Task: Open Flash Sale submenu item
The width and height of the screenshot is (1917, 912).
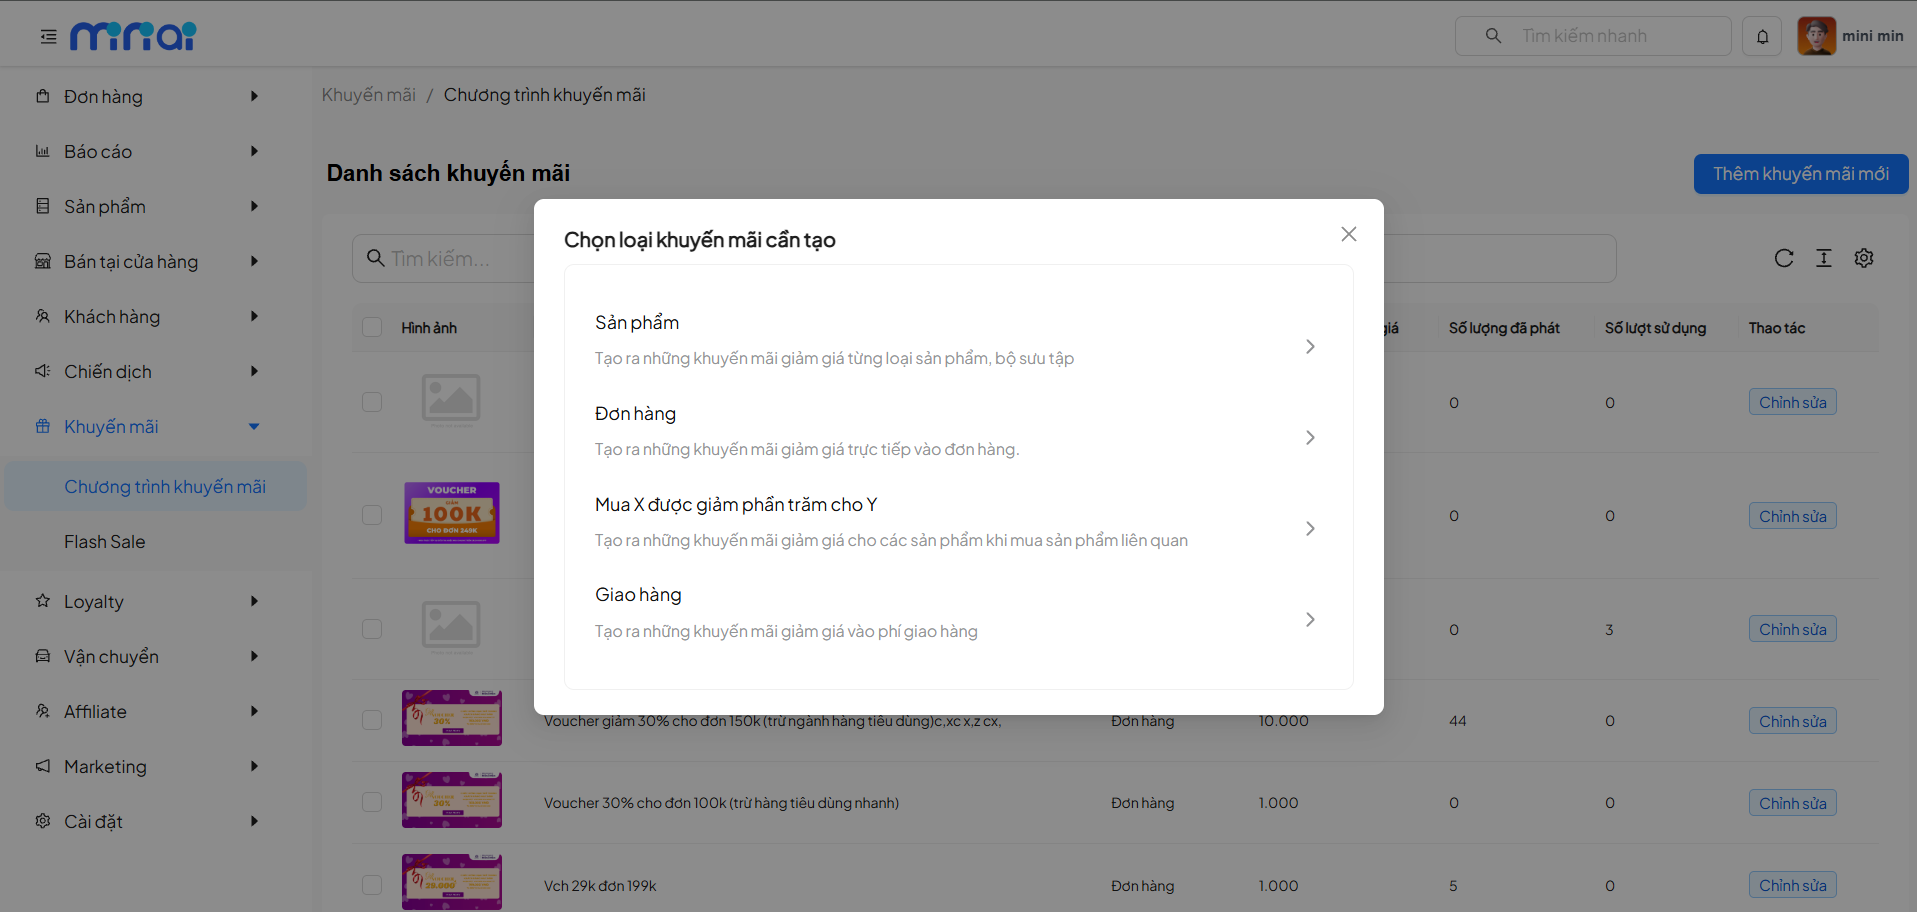Action: point(105,542)
